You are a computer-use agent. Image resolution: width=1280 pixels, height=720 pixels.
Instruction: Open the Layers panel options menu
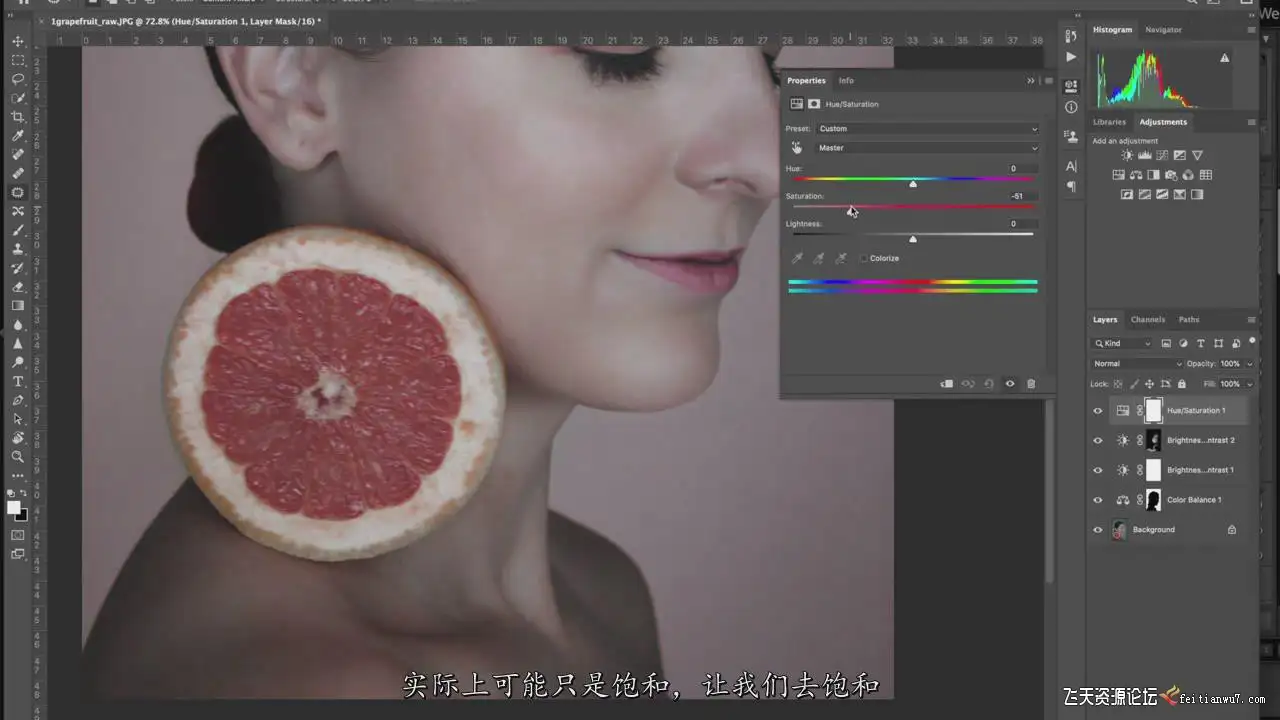click(x=1251, y=320)
